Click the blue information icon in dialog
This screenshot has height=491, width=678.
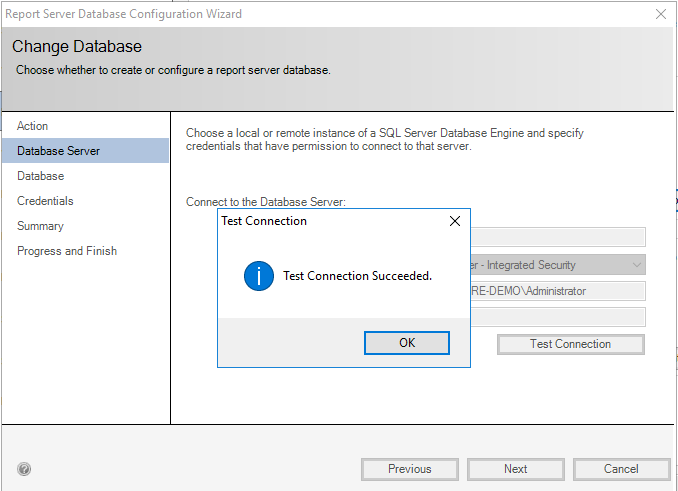coord(259,276)
